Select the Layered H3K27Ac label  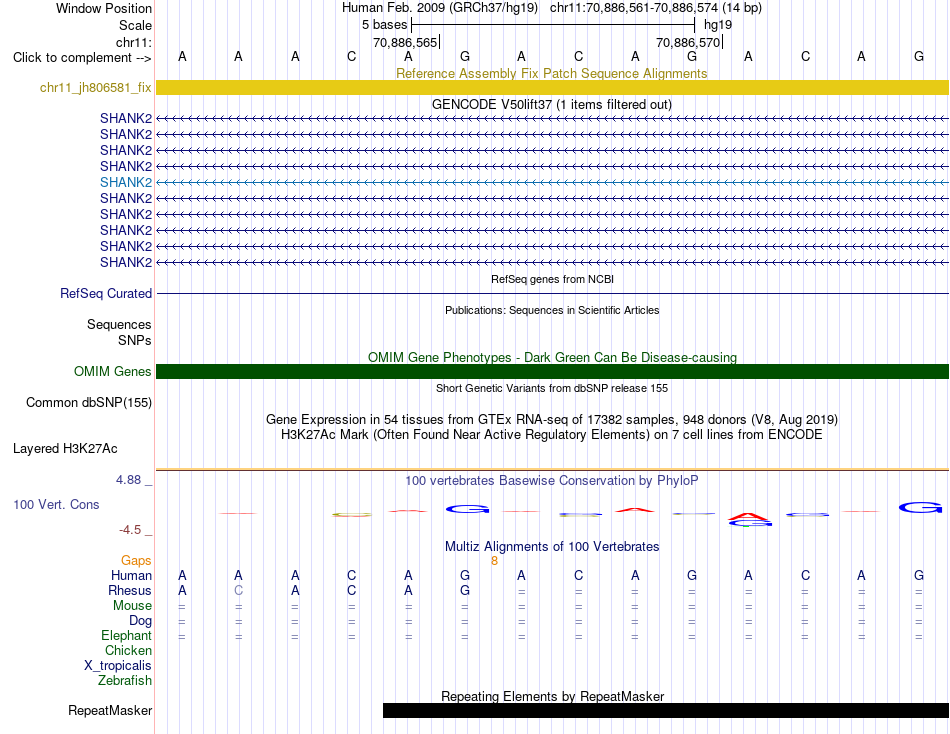click(x=65, y=449)
